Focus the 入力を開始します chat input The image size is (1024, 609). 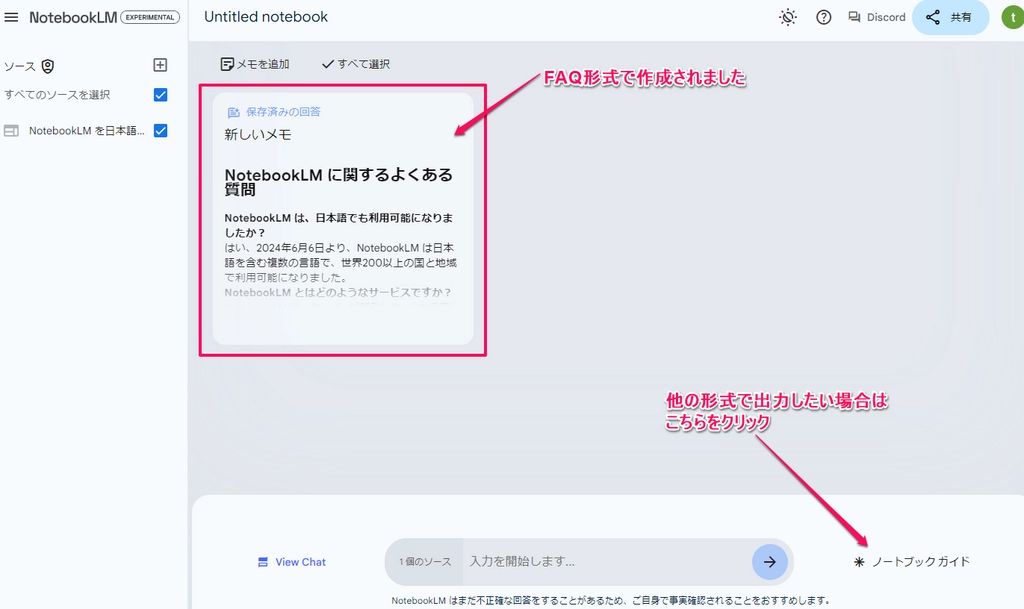coord(606,562)
